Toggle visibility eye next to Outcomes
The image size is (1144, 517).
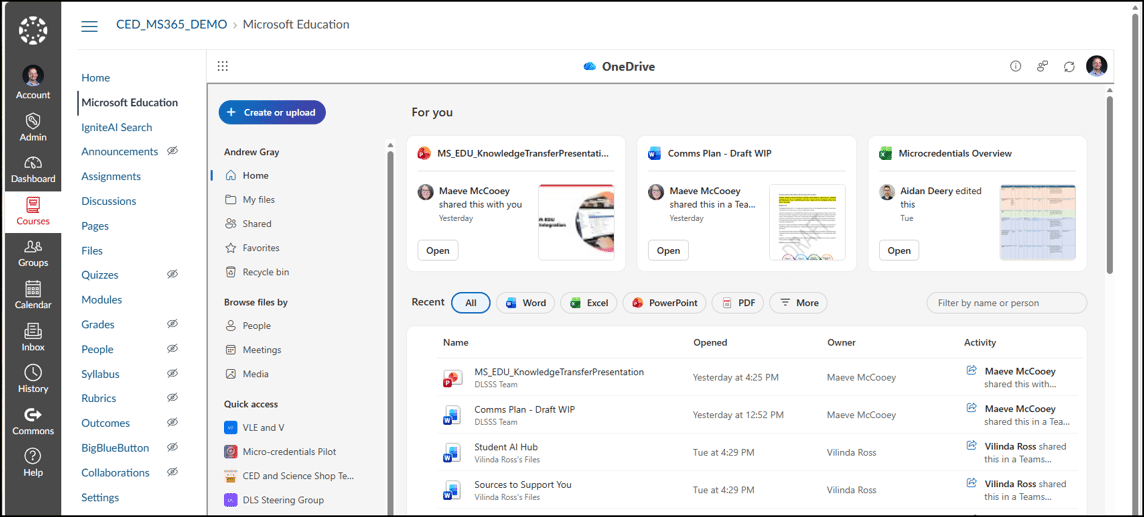tap(172, 423)
